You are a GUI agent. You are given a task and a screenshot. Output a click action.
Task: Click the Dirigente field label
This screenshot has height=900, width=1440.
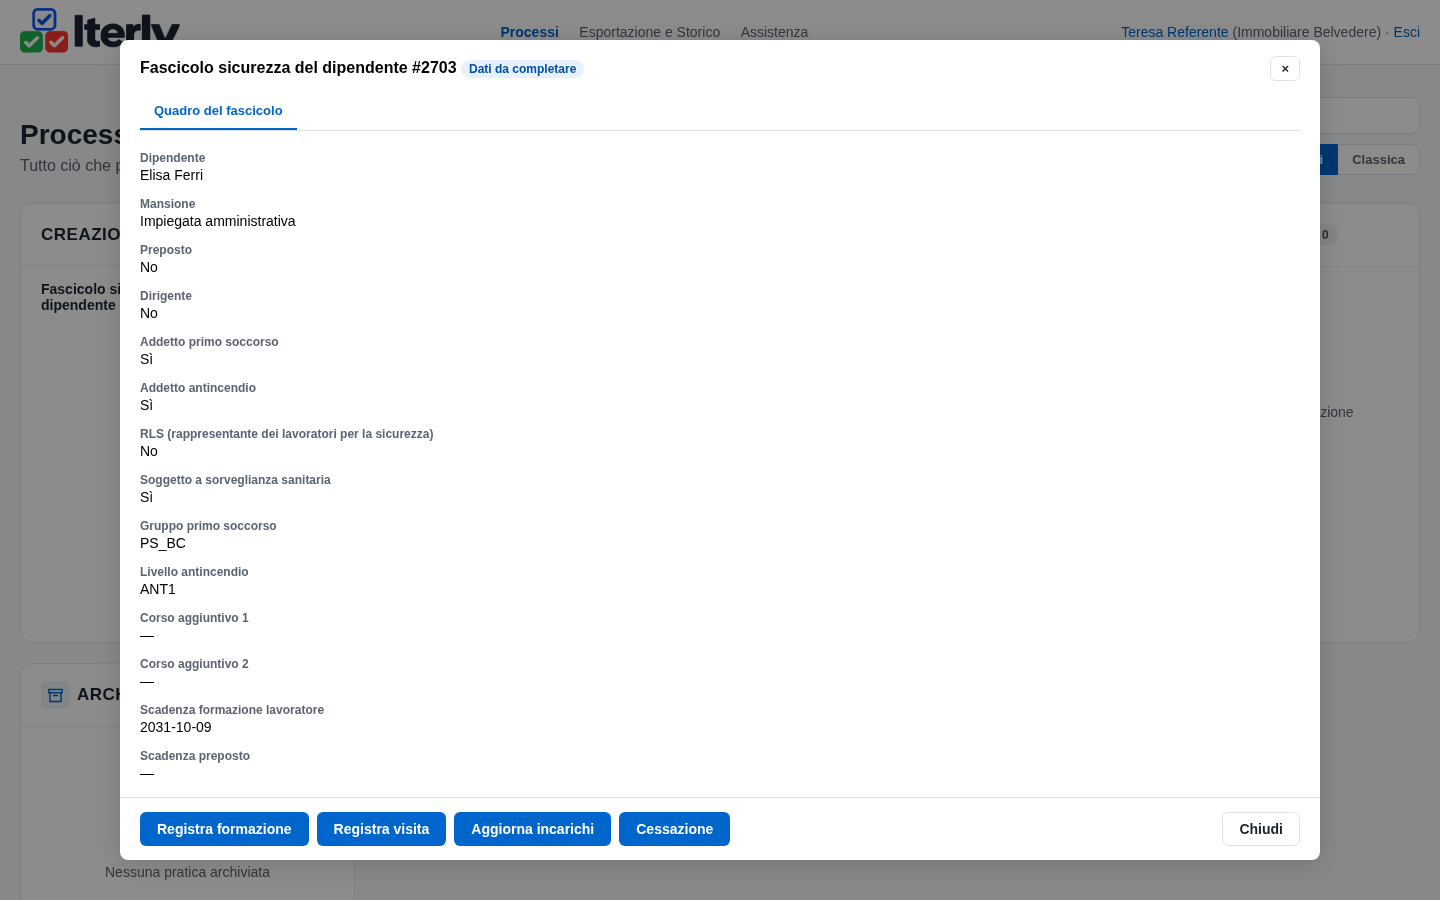166,296
